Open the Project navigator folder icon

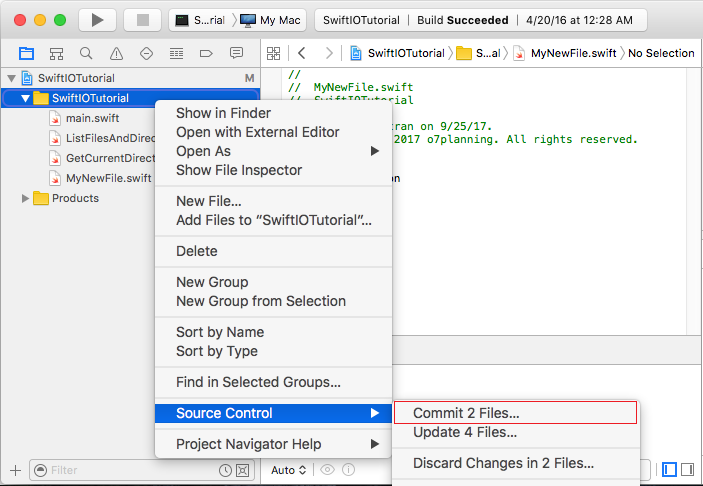click(x=26, y=54)
